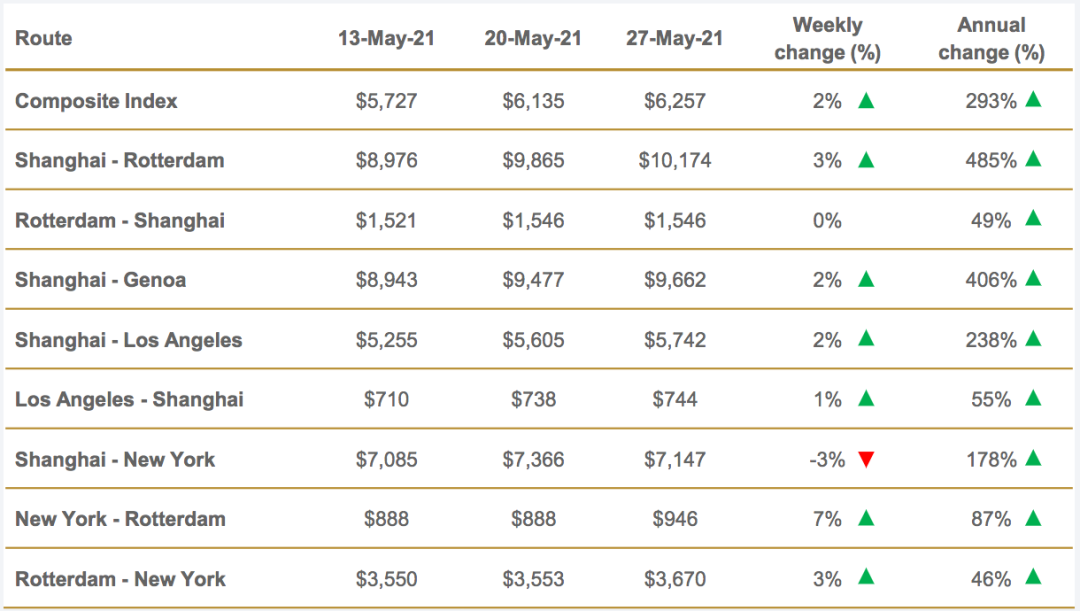Viewport: 1080px width, 611px height.
Task: Click the annual change arrow for Los Angeles - Shanghai
Action: coord(1033,399)
